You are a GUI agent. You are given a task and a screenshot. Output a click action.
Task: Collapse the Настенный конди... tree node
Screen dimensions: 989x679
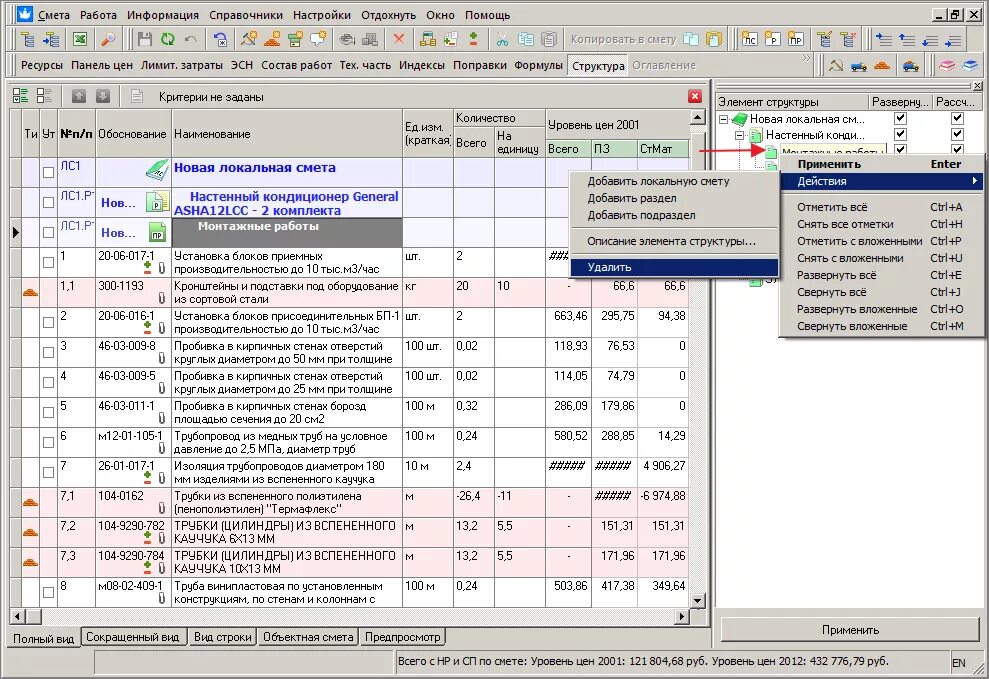tap(739, 135)
